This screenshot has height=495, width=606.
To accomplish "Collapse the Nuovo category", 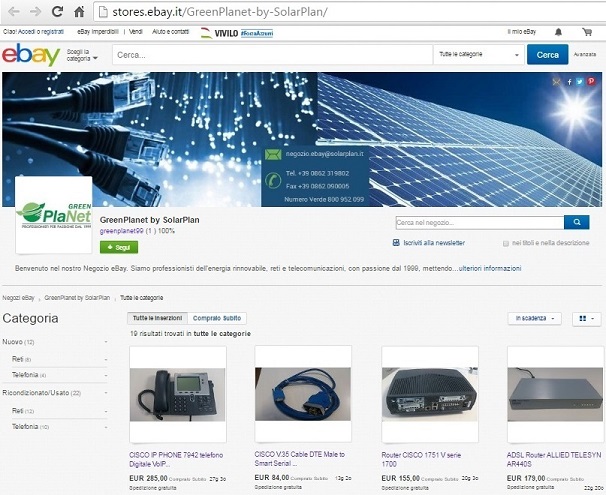I will point(106,342).
